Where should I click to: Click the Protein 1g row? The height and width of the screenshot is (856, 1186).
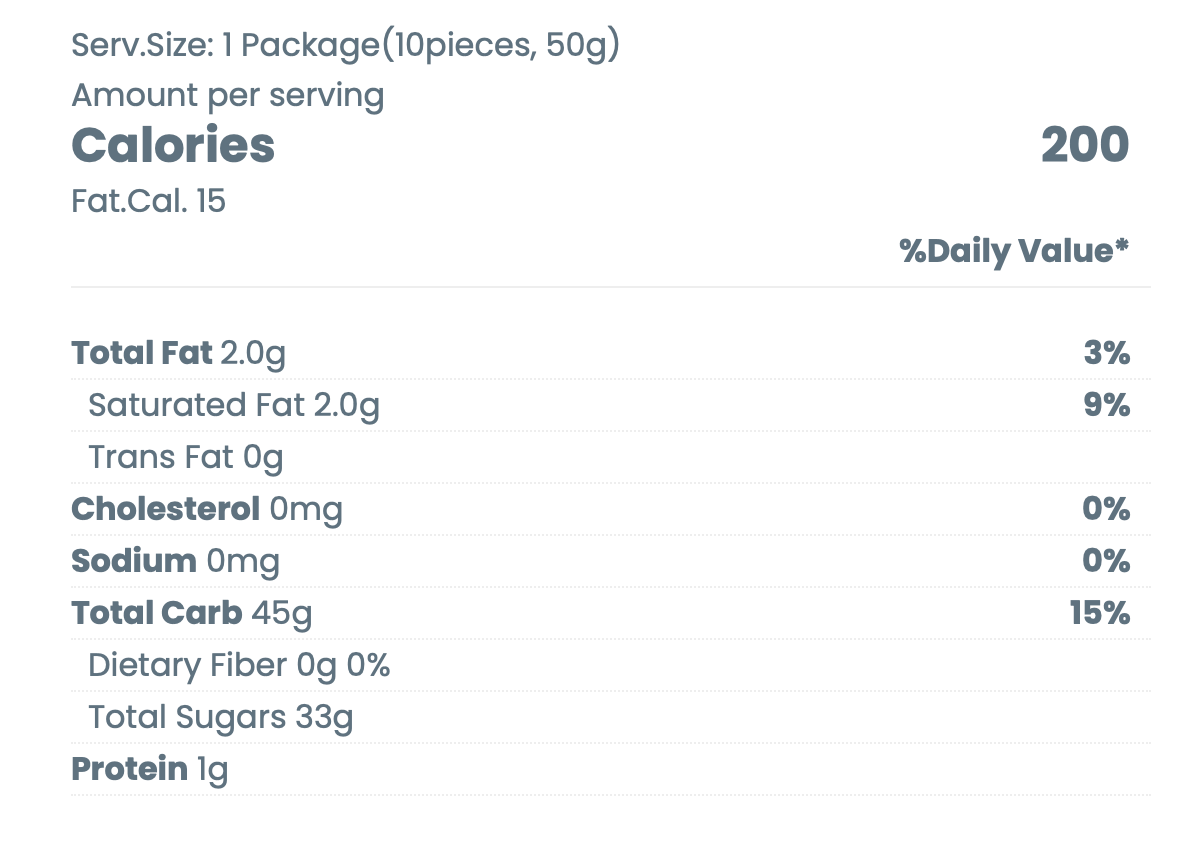150,769
